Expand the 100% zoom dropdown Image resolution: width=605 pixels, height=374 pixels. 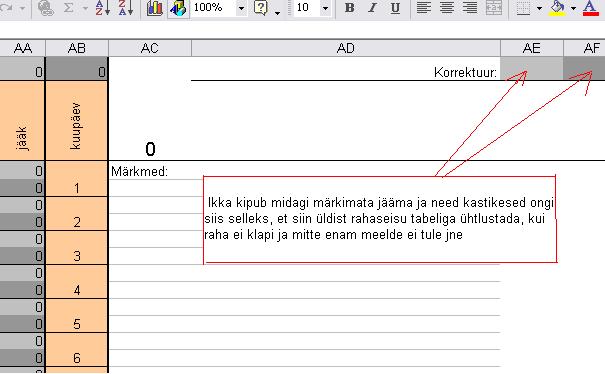pyautogui.click(x=241, y=8)
